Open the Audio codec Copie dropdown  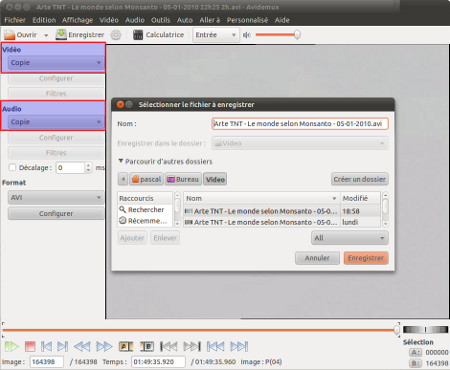(x=56, y=122)
